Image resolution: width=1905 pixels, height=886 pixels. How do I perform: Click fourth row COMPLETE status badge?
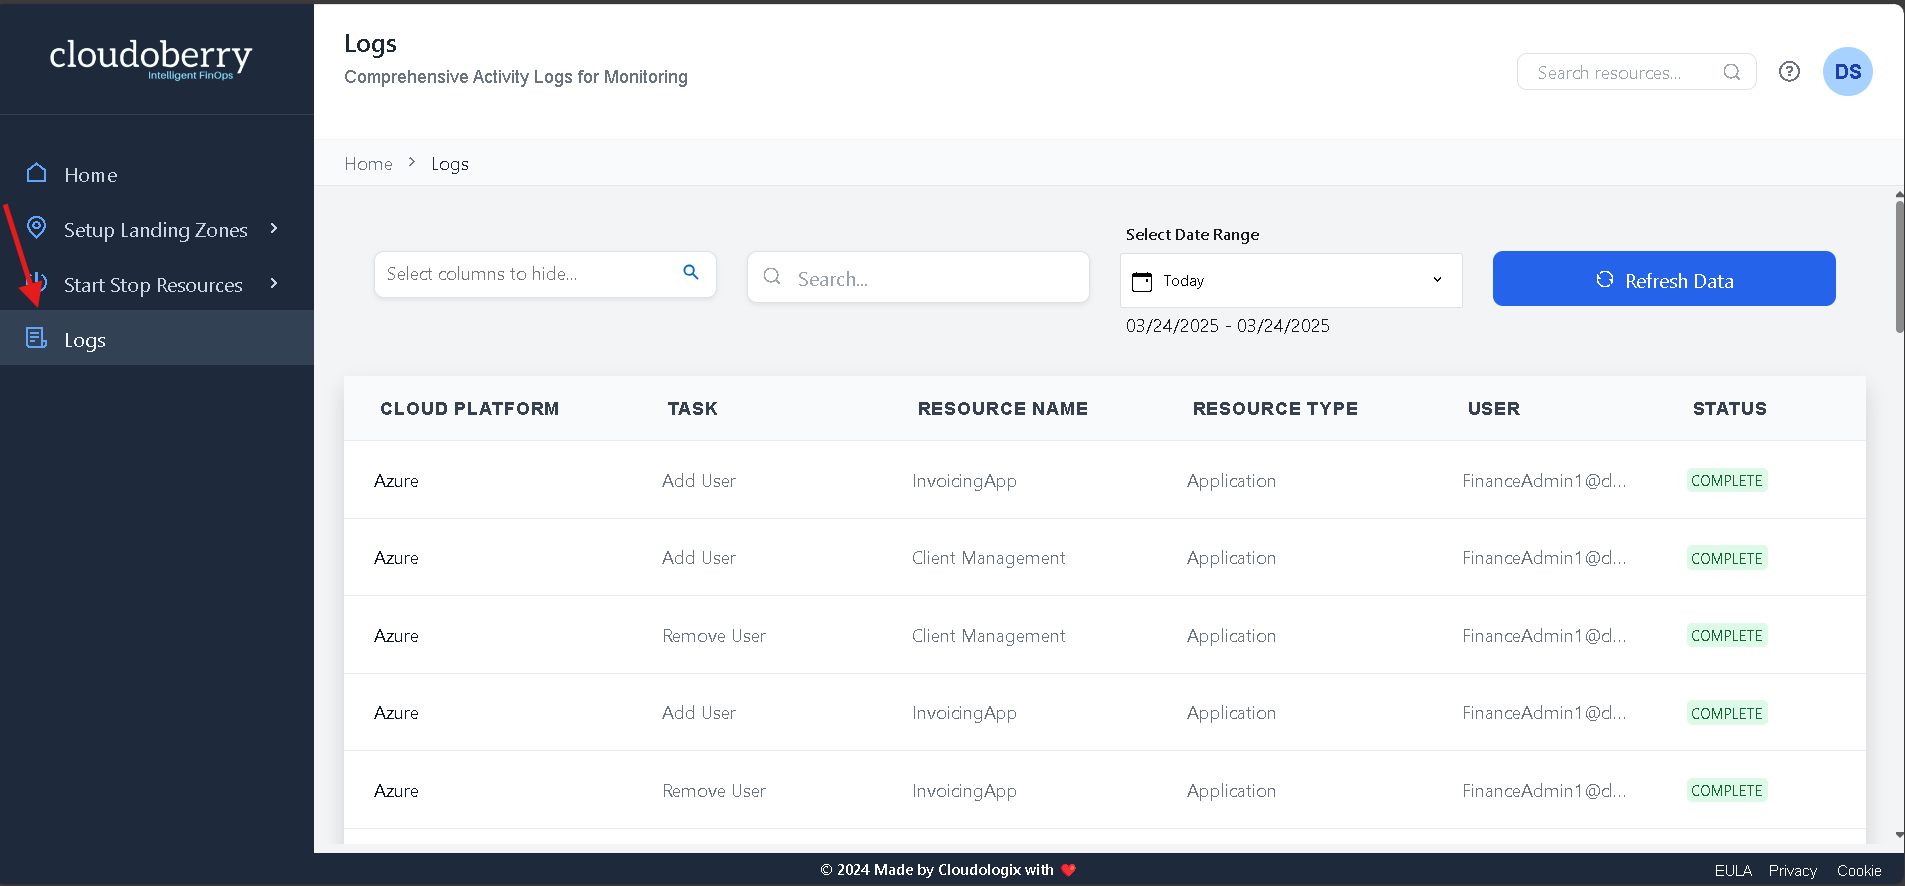pos(1727,713)
